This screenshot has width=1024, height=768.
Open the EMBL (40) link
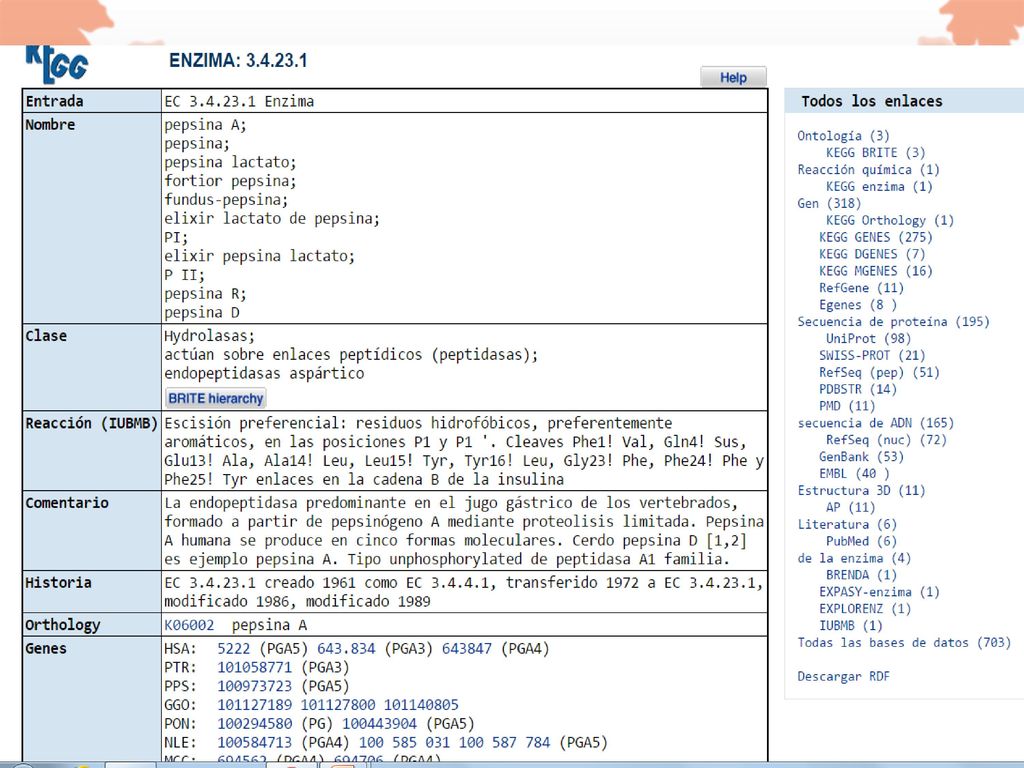coord(854,474)
